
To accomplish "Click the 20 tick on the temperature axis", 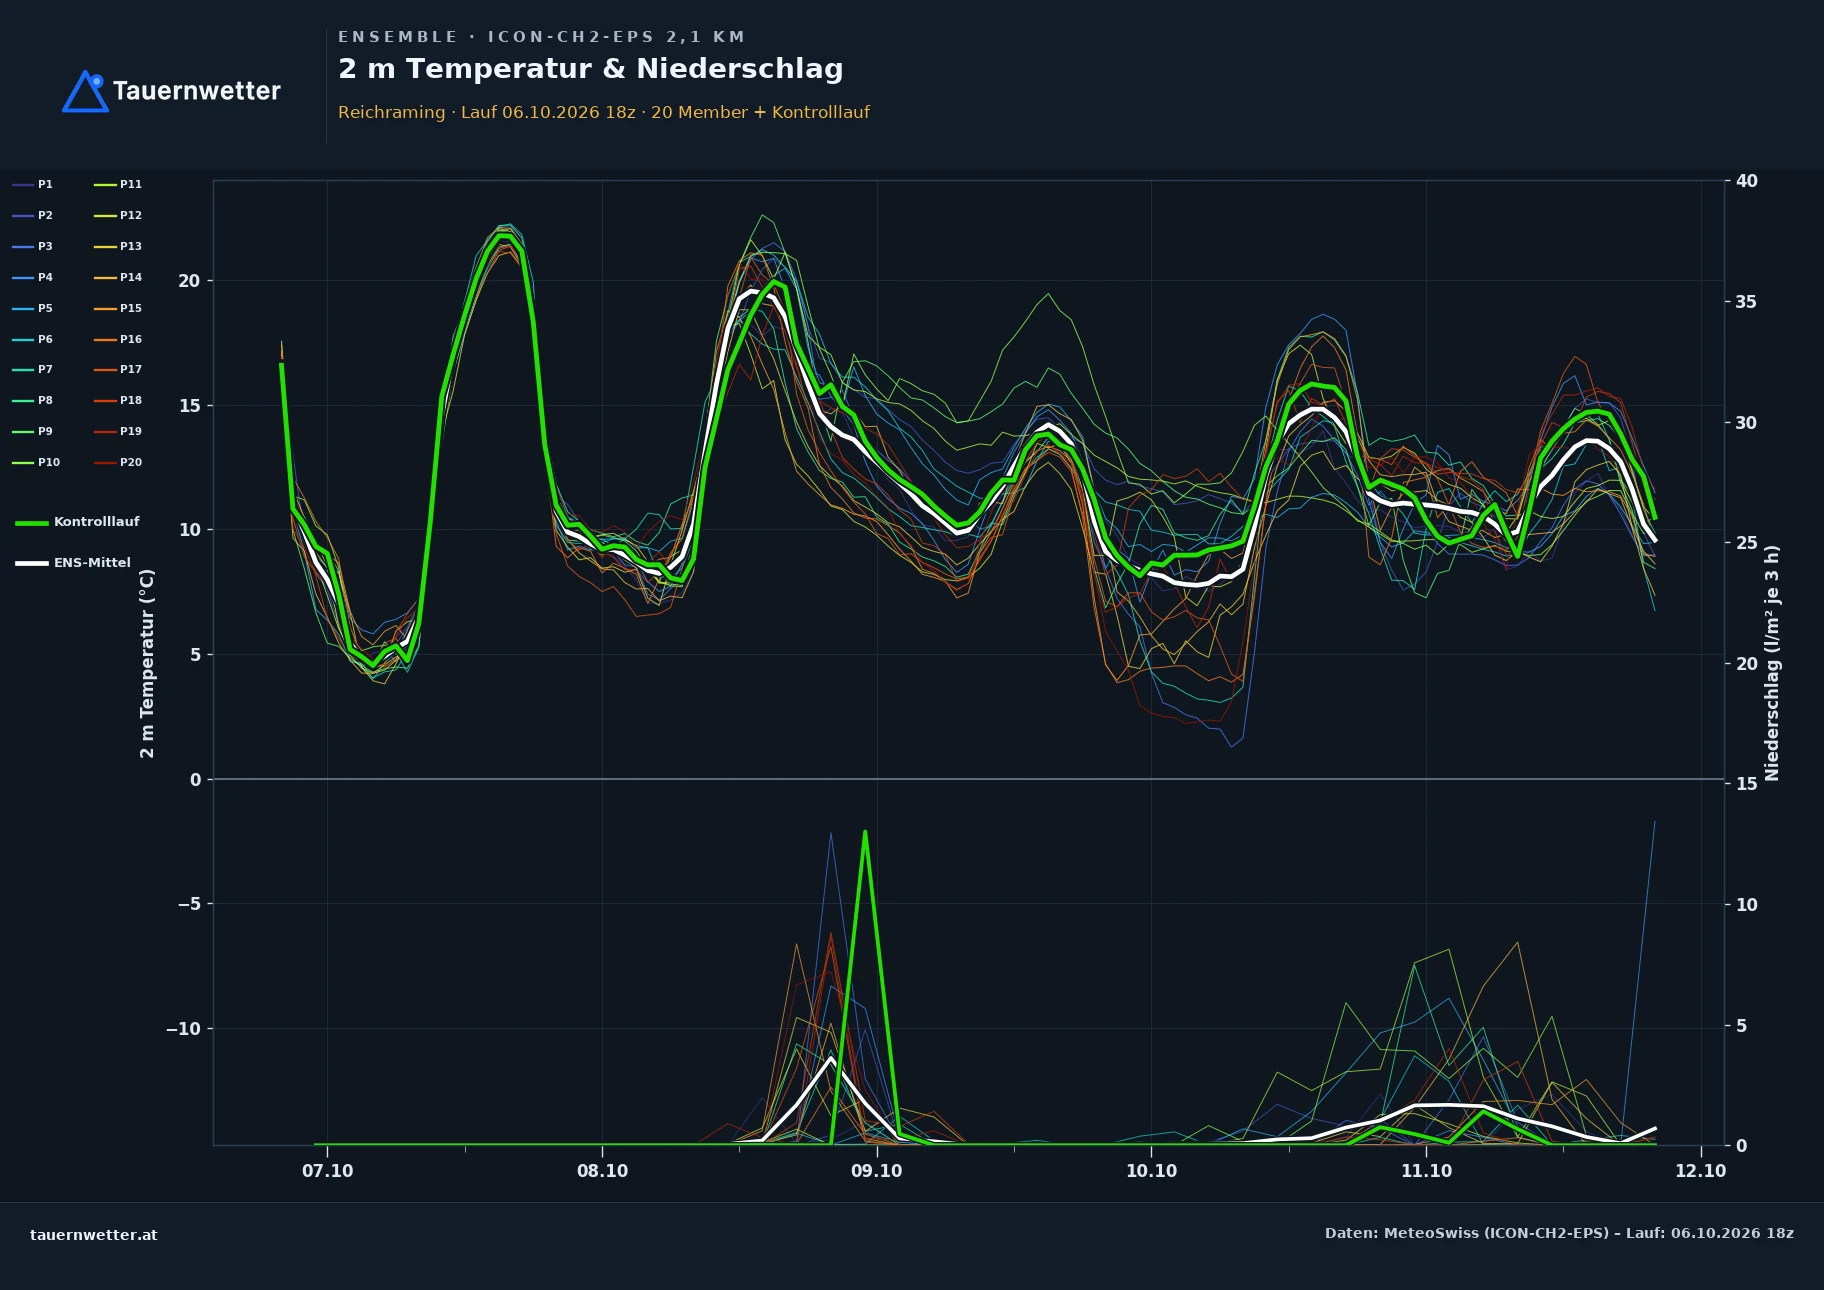I will 189,281.
